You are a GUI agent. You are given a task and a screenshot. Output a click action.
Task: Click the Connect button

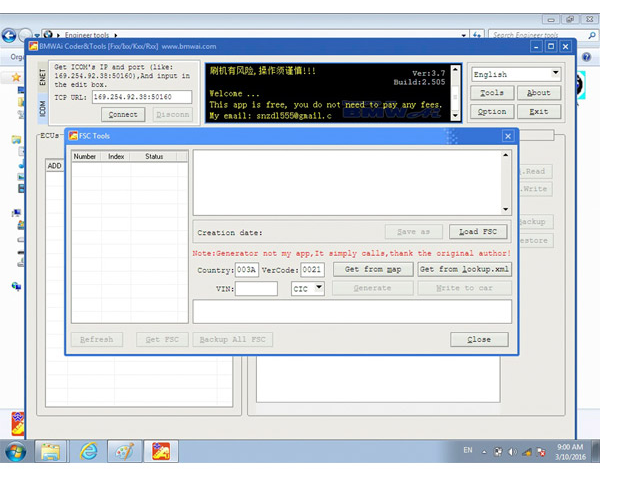123,115
